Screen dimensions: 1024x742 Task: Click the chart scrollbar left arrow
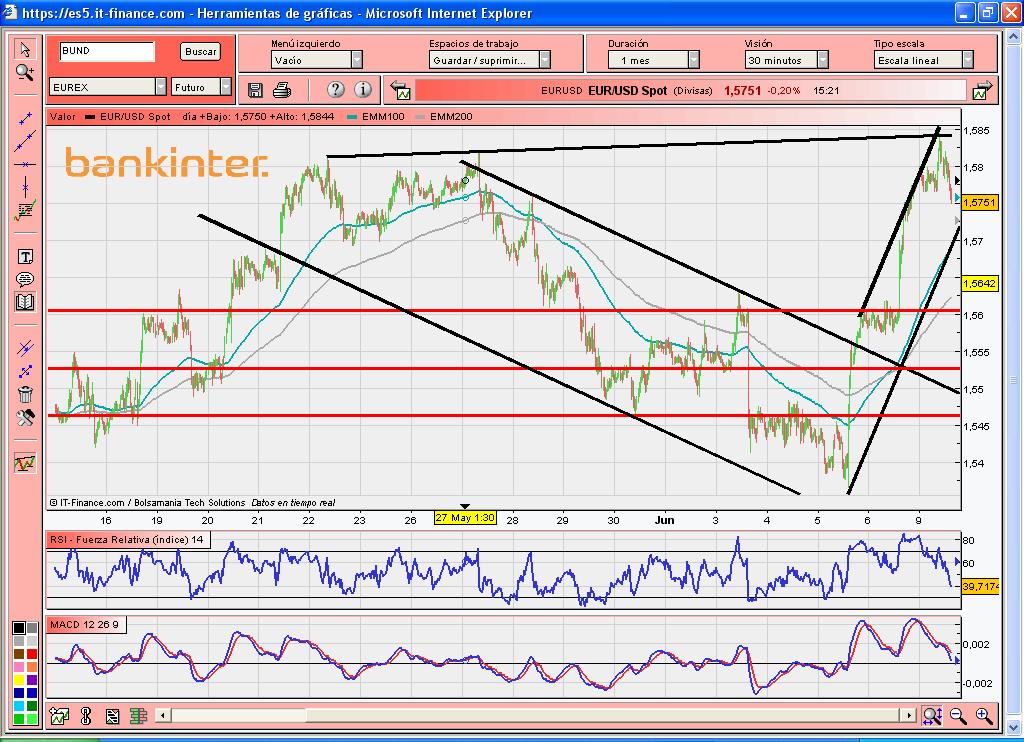163,716
